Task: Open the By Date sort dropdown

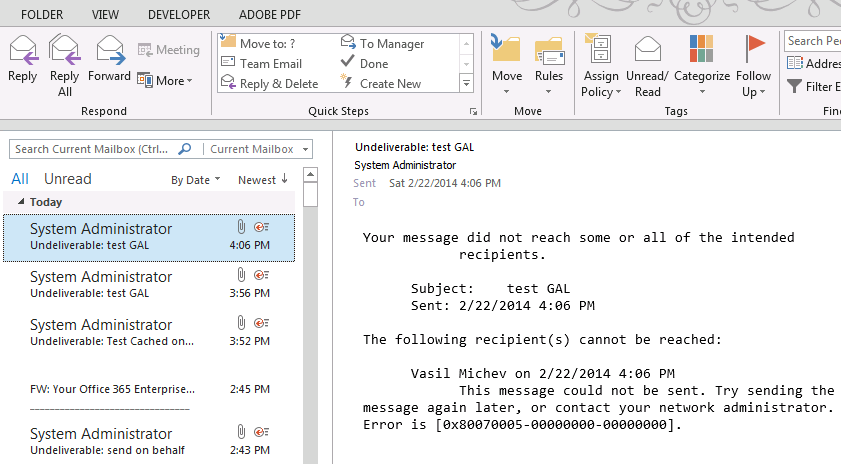Action: click(x=196, y=180)
